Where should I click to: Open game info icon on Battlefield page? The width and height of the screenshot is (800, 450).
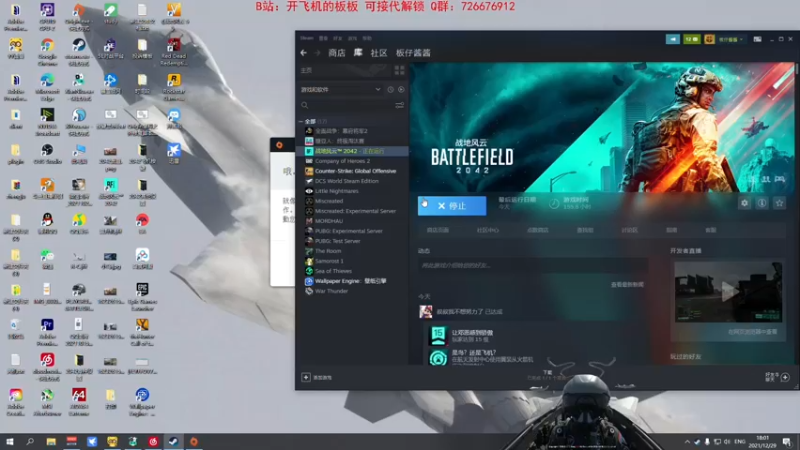762,203
